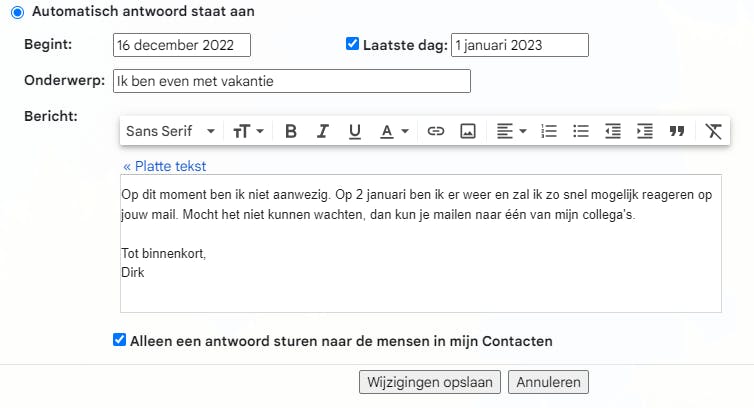Format text as a quote block

point(677,131)
